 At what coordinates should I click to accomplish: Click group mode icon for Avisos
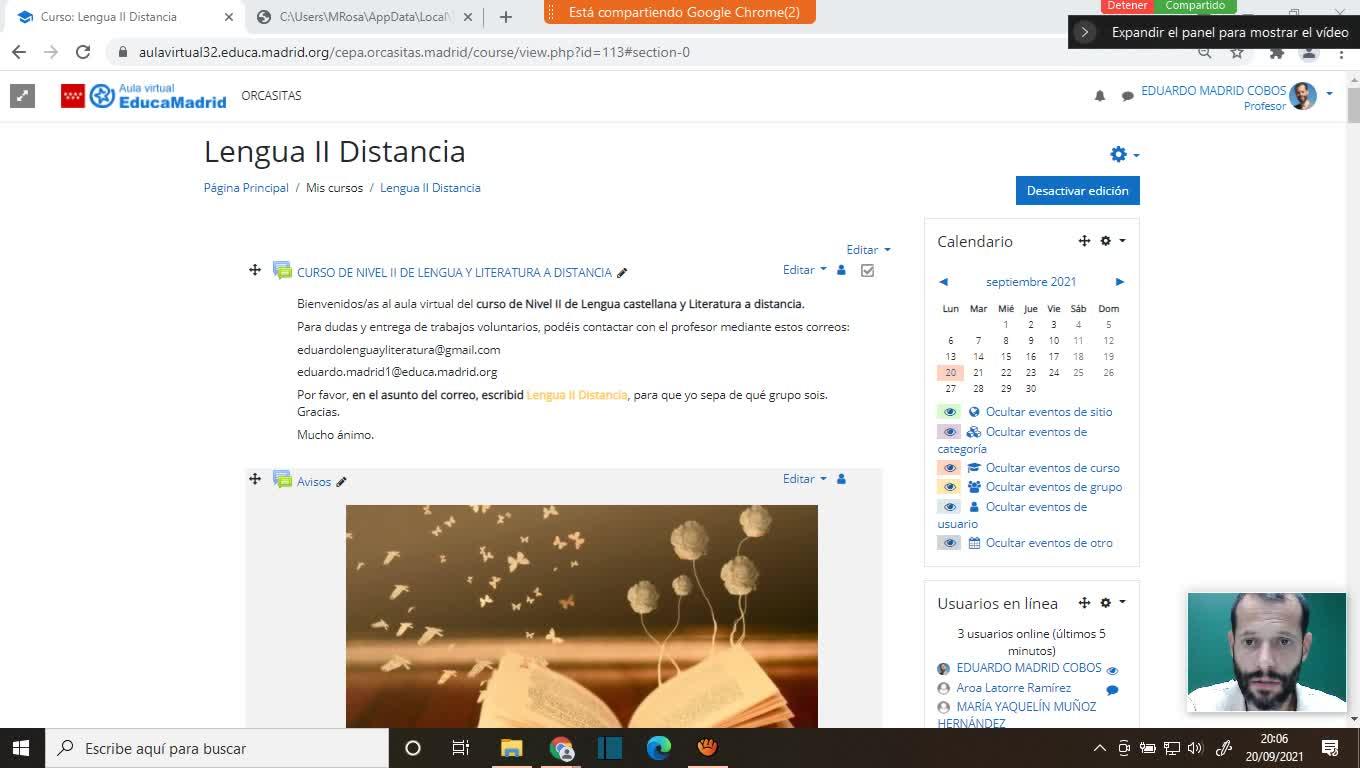[x=841, y=479]
